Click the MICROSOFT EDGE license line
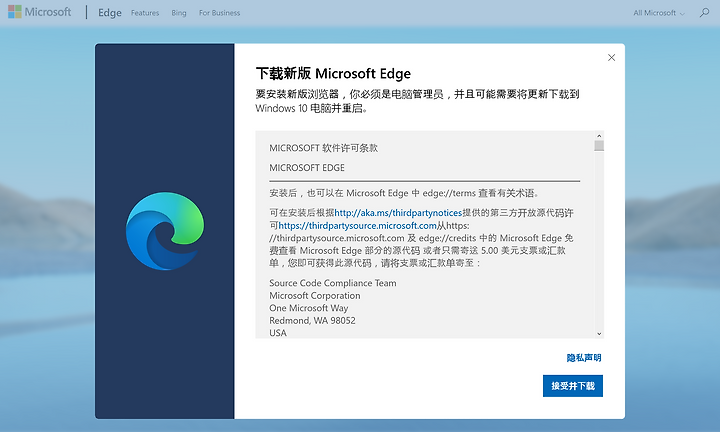This screenshot has height=432, width=720. coord(307,168)
